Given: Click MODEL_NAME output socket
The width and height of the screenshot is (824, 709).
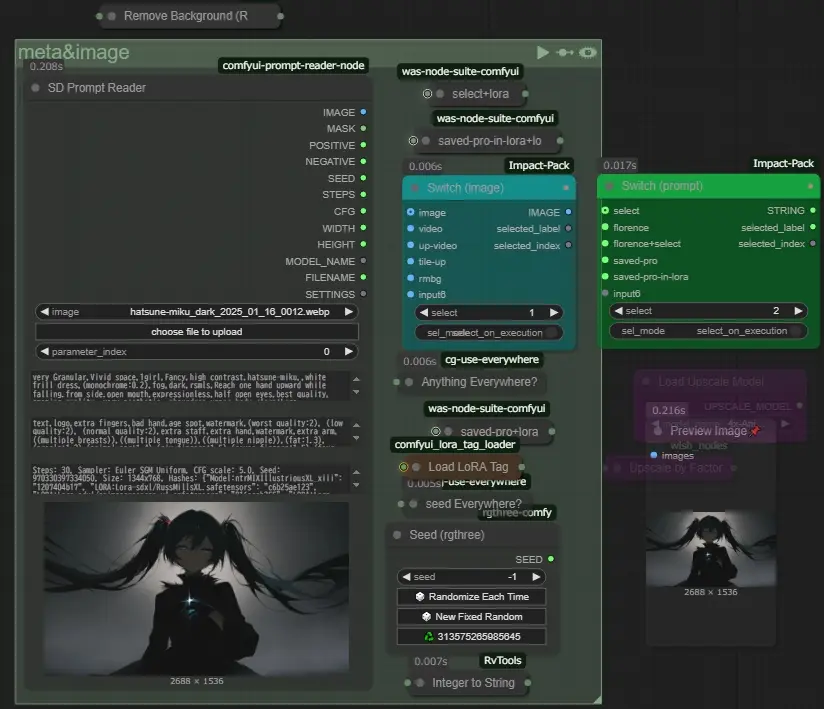Looking at the screenshot, I should 363,261.
